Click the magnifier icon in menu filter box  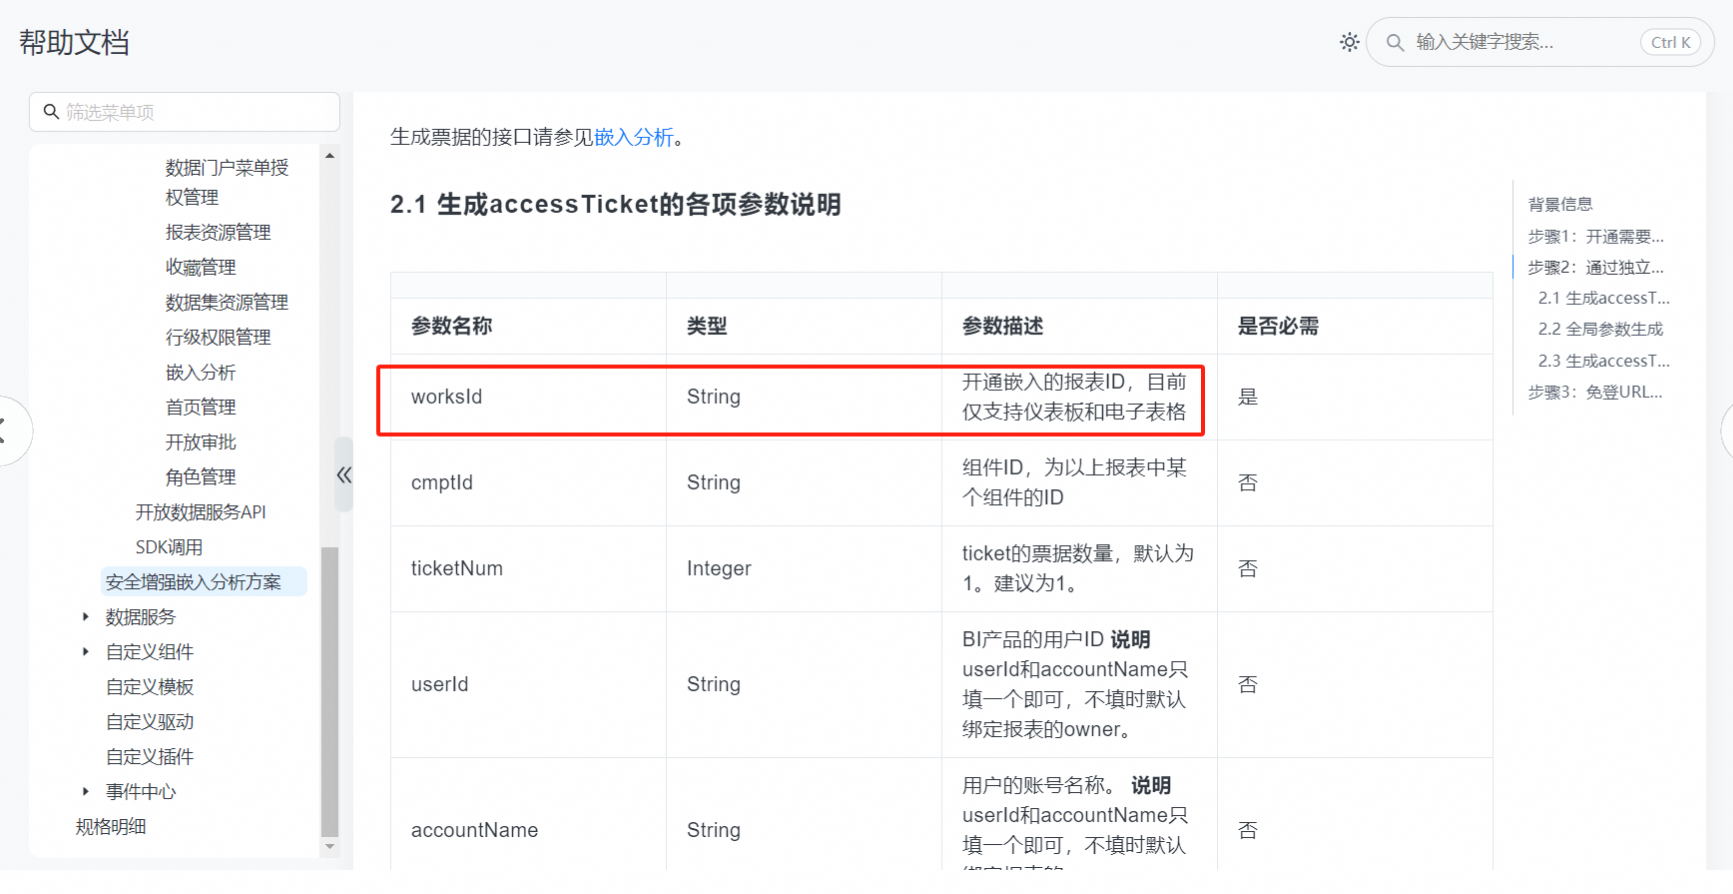tap(51, 112)
